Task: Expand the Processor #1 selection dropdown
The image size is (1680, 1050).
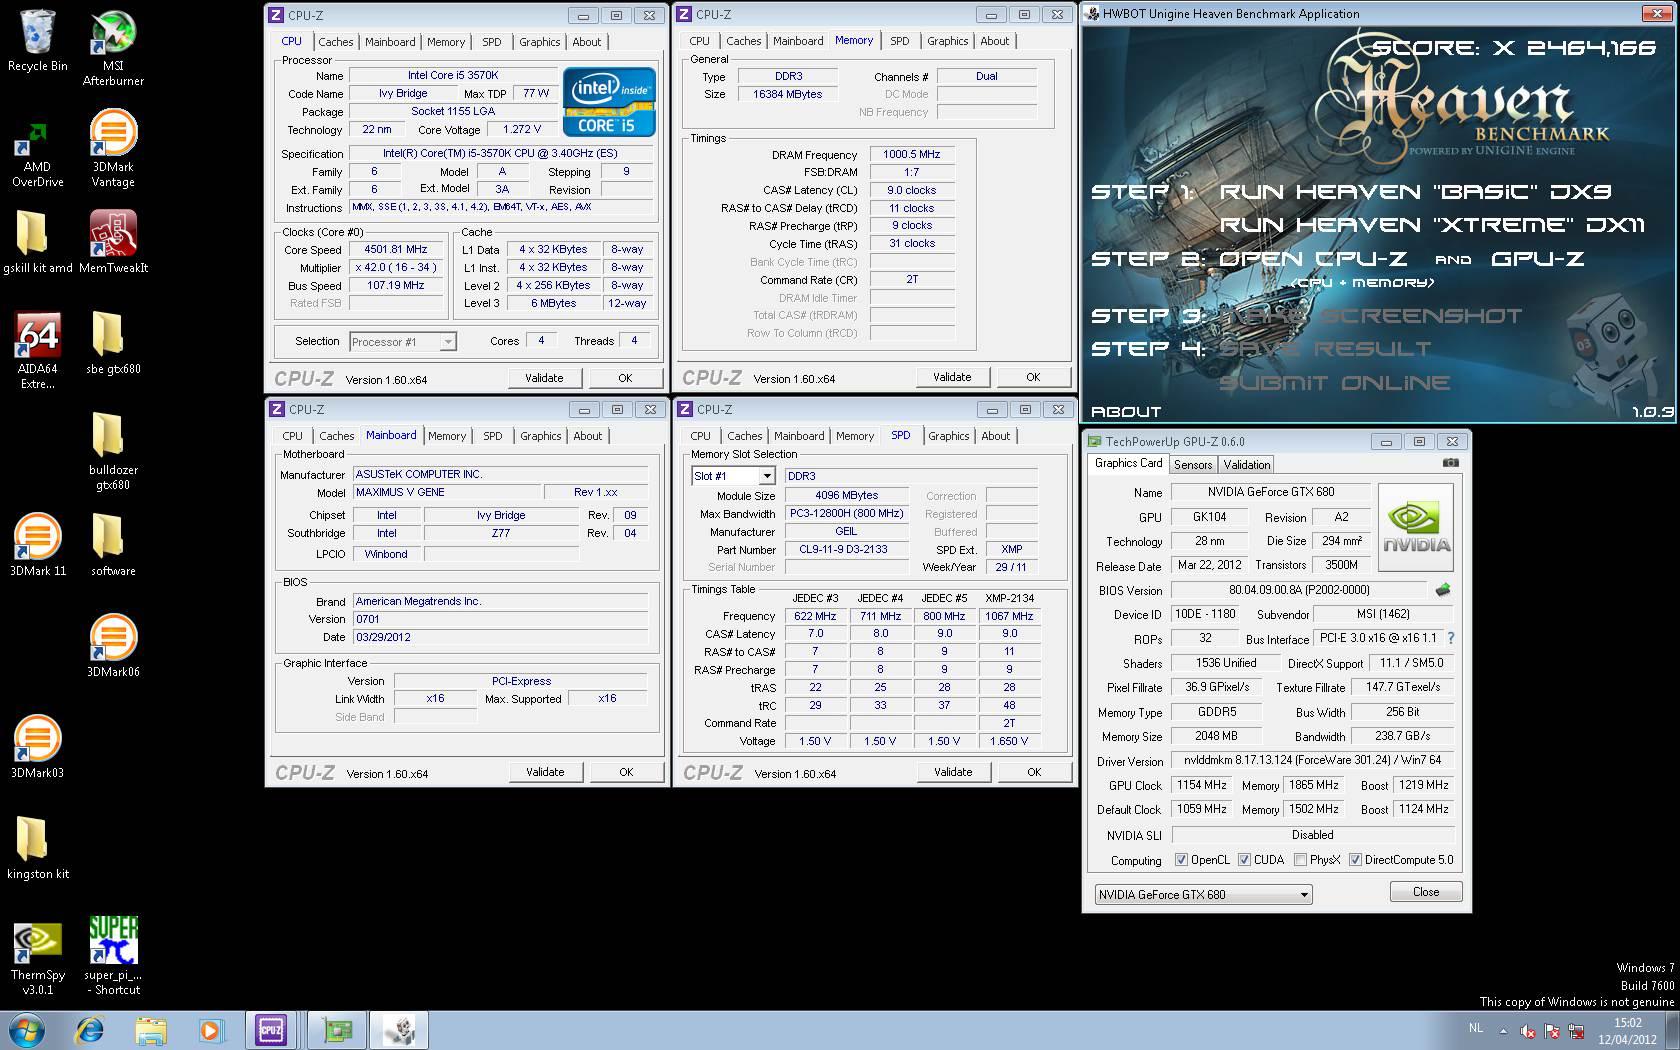Action: [x=448, y=342]
